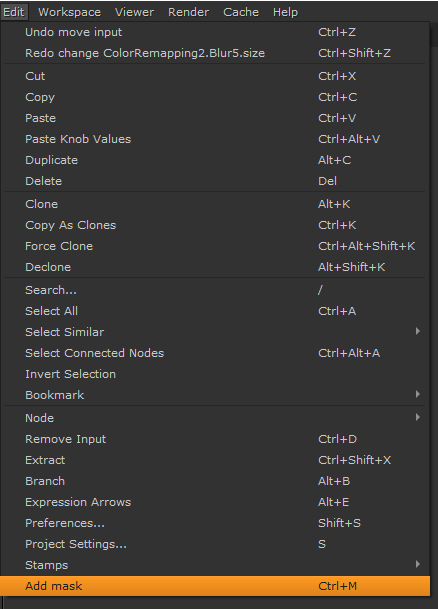
Task: Open Preferences... dialog
Action: [x=215, y=523]
